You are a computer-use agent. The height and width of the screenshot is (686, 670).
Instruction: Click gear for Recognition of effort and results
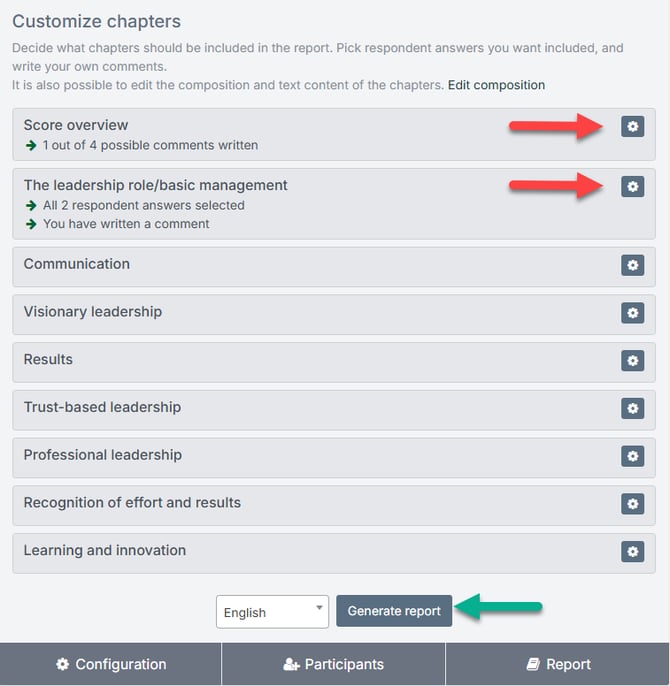(x=632, y=503)
